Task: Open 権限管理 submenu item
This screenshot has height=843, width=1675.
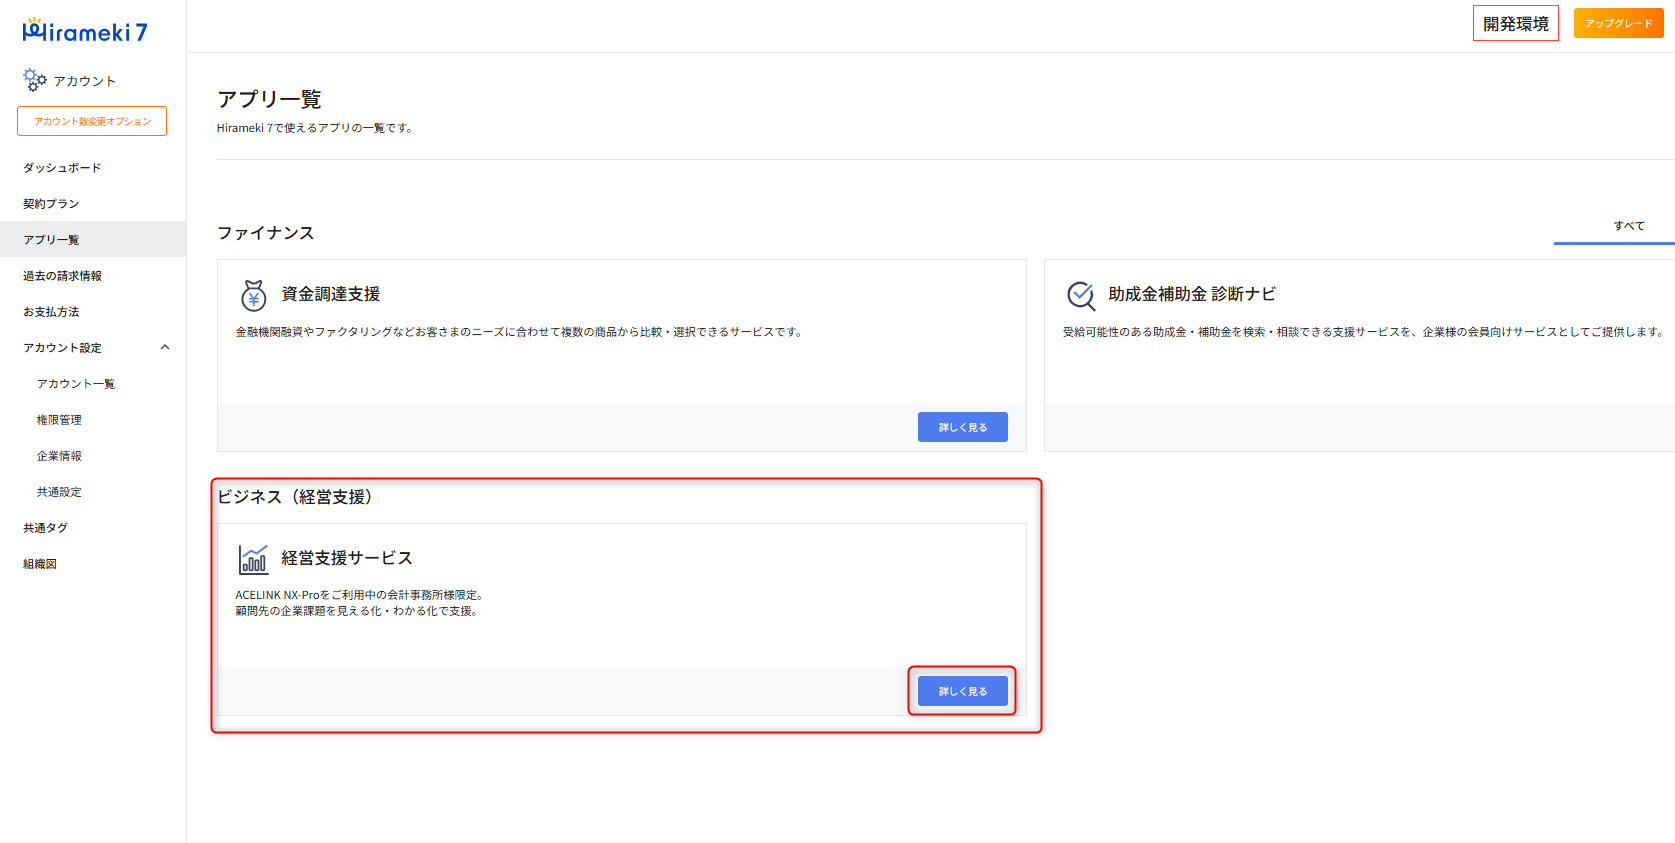Action: tap(59, 420)
